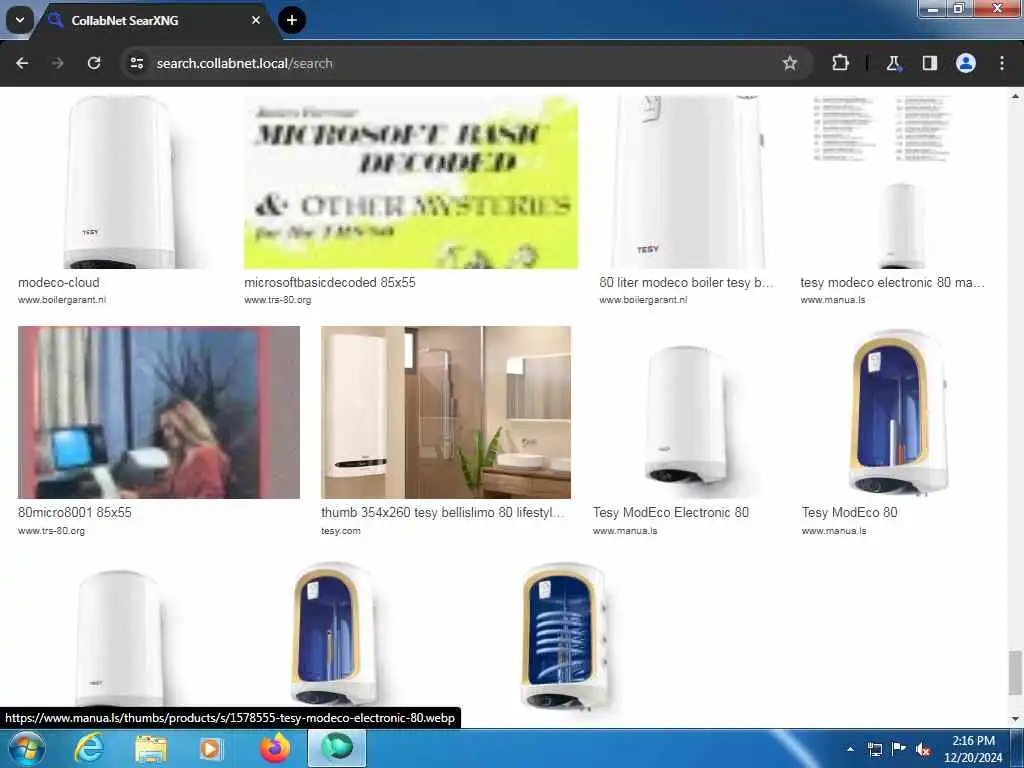Open the Windows Start menu

pos(27,748)
